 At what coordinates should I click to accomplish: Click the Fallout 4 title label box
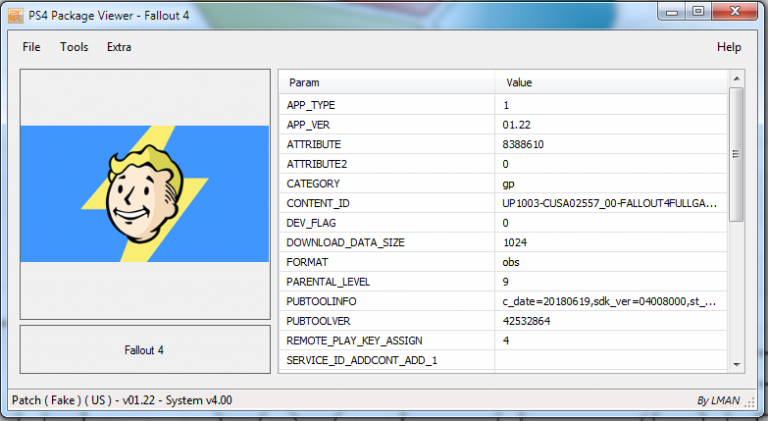click(x=144, y=350)
